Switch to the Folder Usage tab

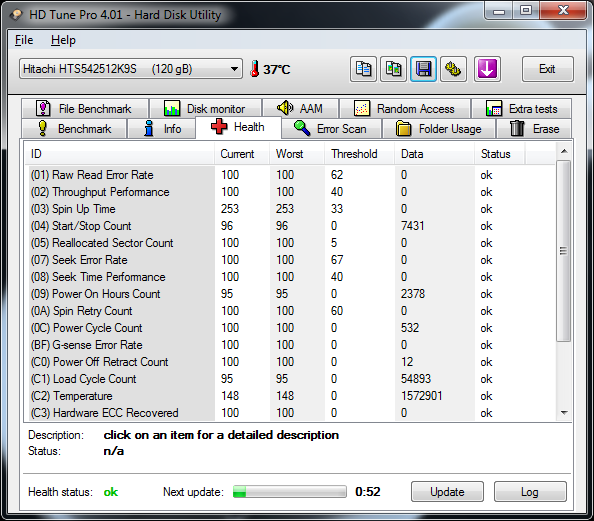click(439, 128)
